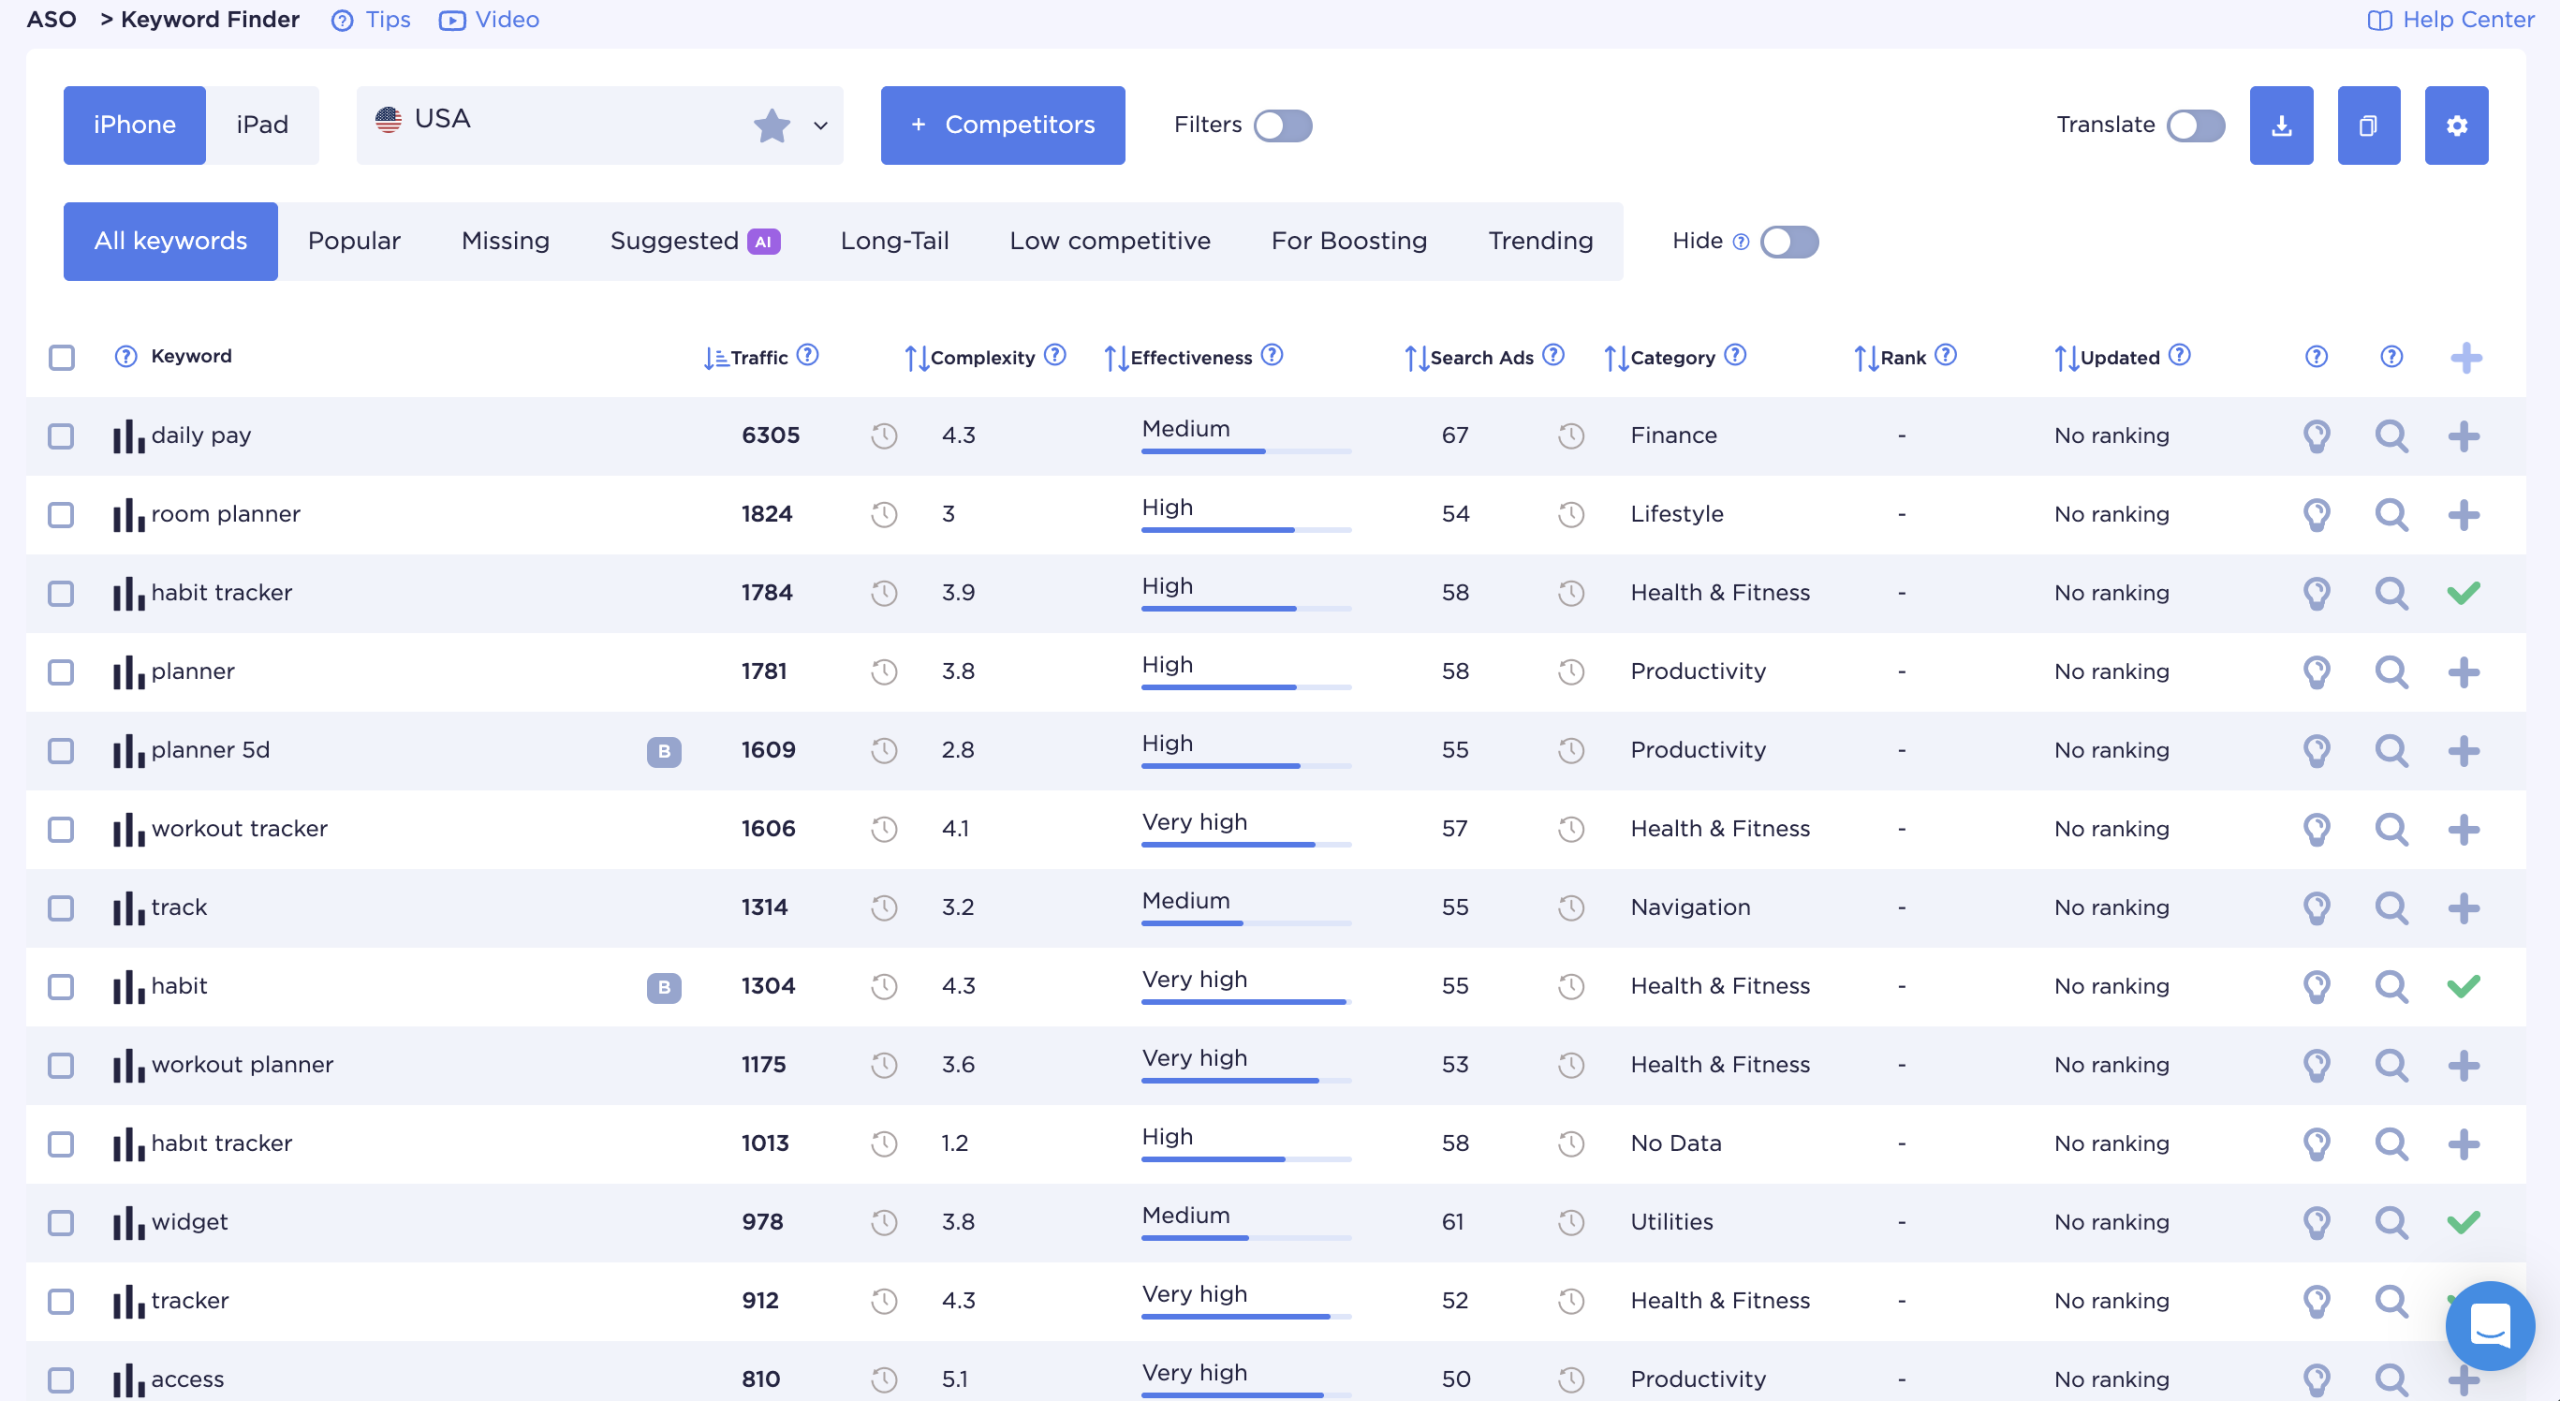Click bar chart icon beside tracker keyword

(128, 1301)
